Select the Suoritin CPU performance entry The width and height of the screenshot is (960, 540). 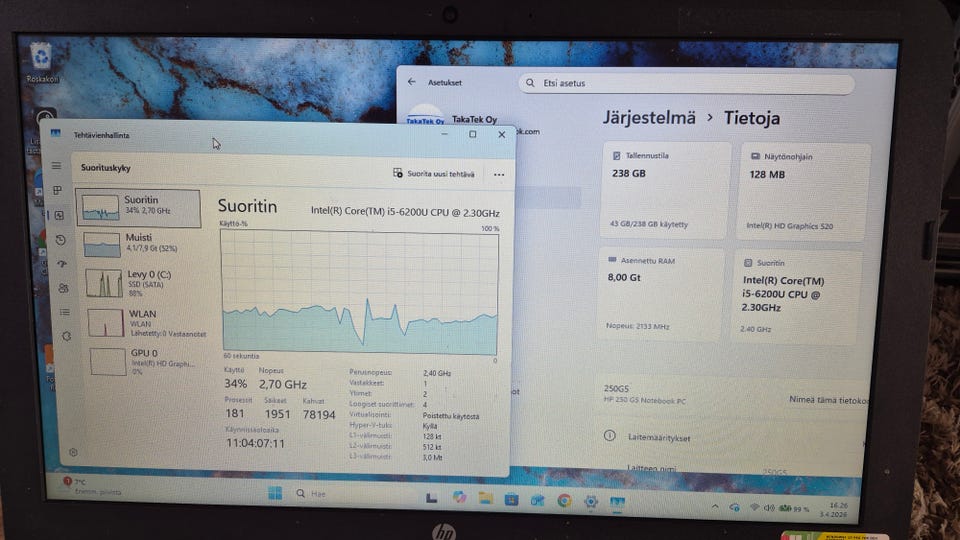138,208
